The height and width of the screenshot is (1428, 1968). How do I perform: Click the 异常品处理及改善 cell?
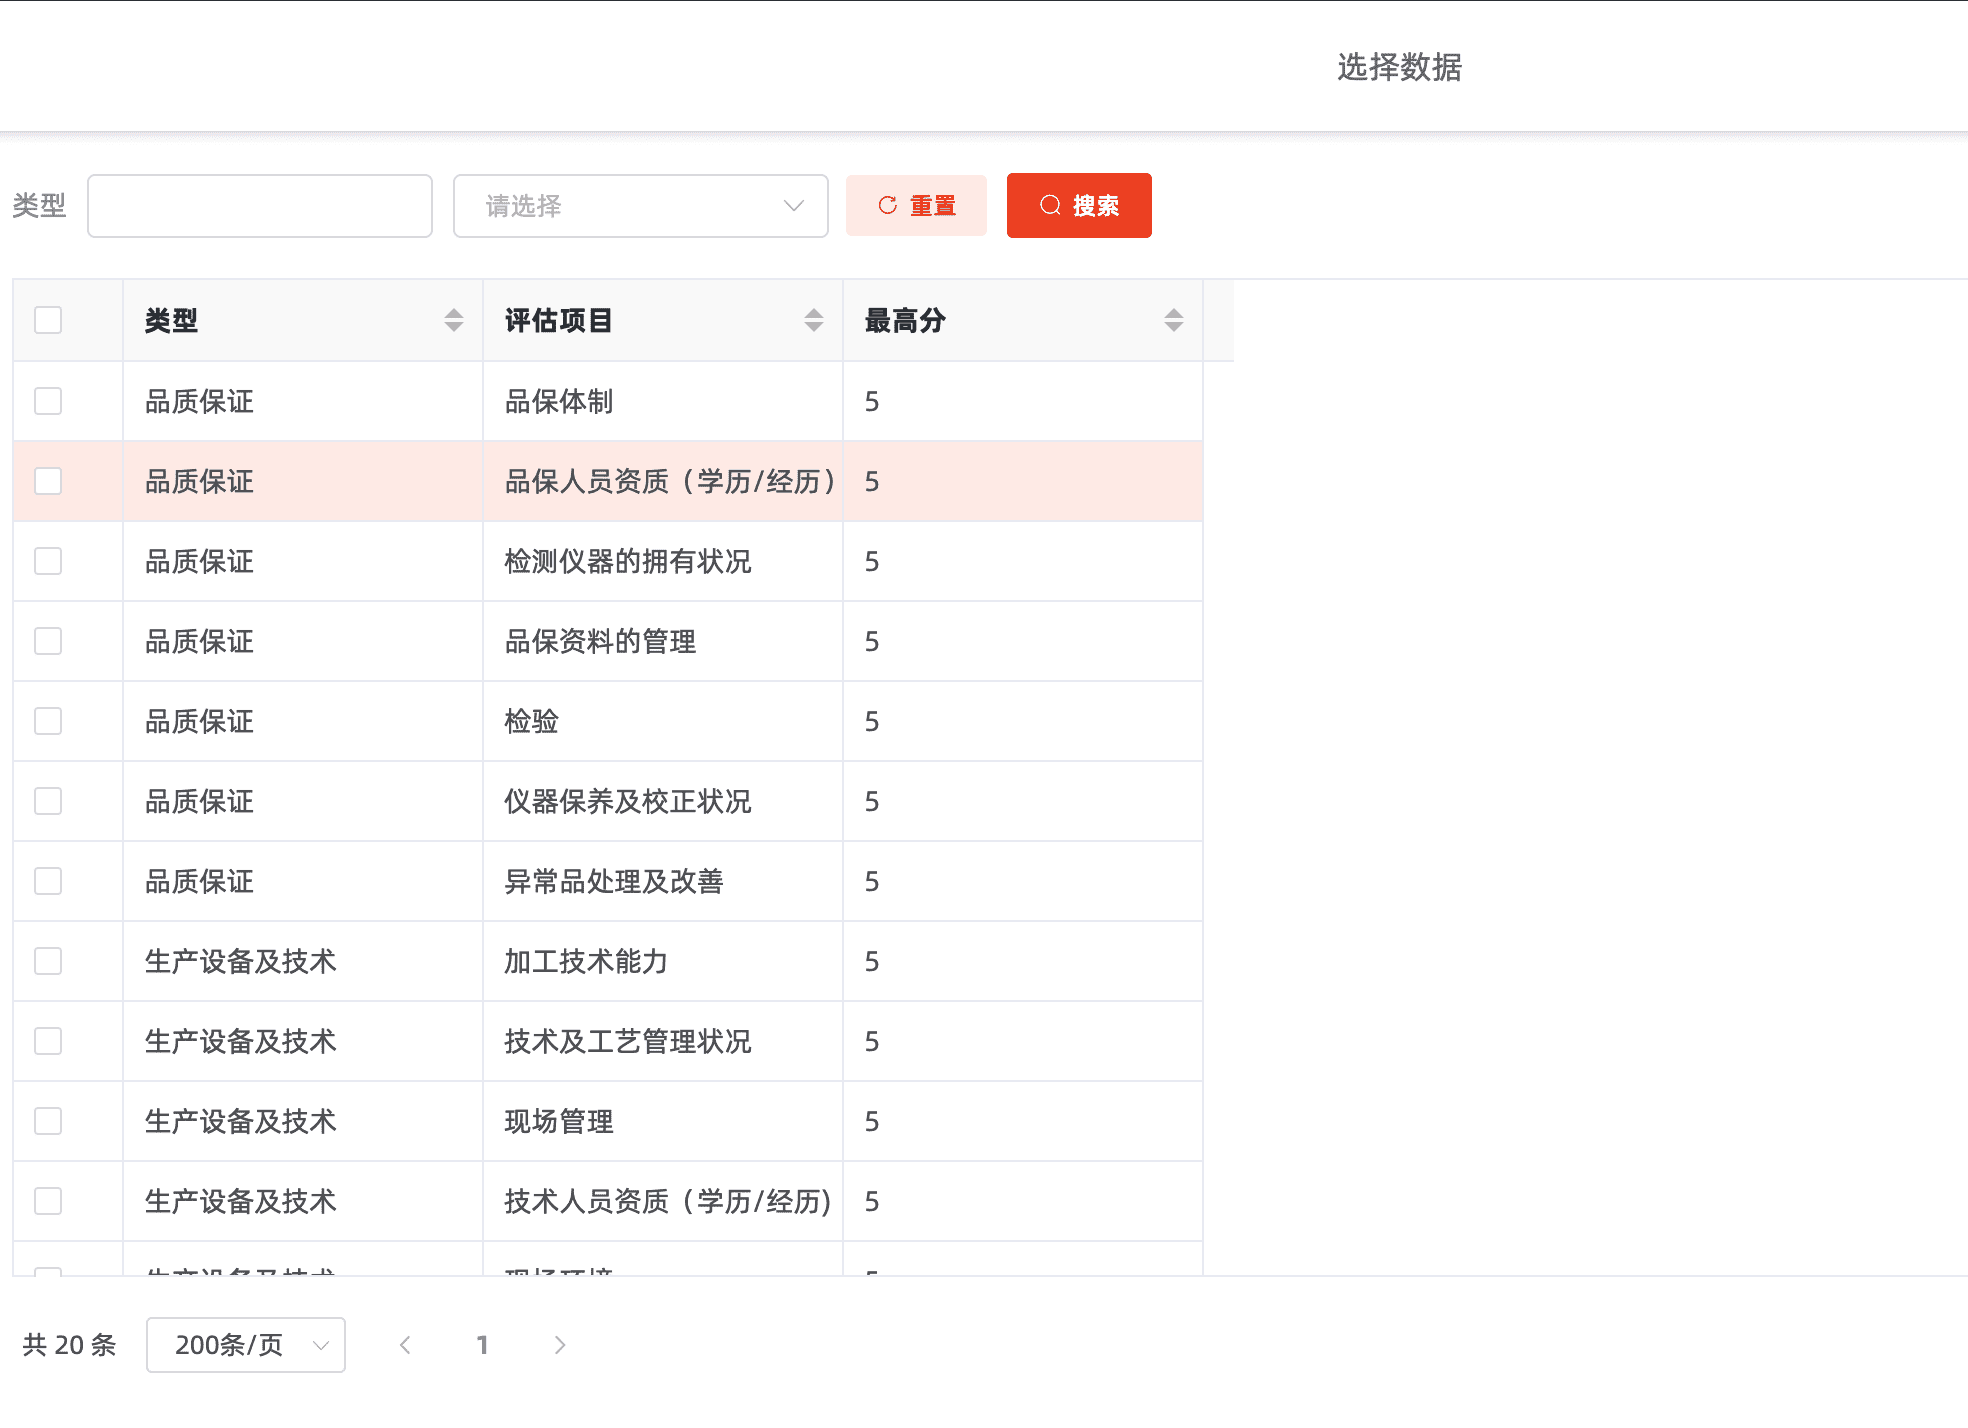coord(614,881)
